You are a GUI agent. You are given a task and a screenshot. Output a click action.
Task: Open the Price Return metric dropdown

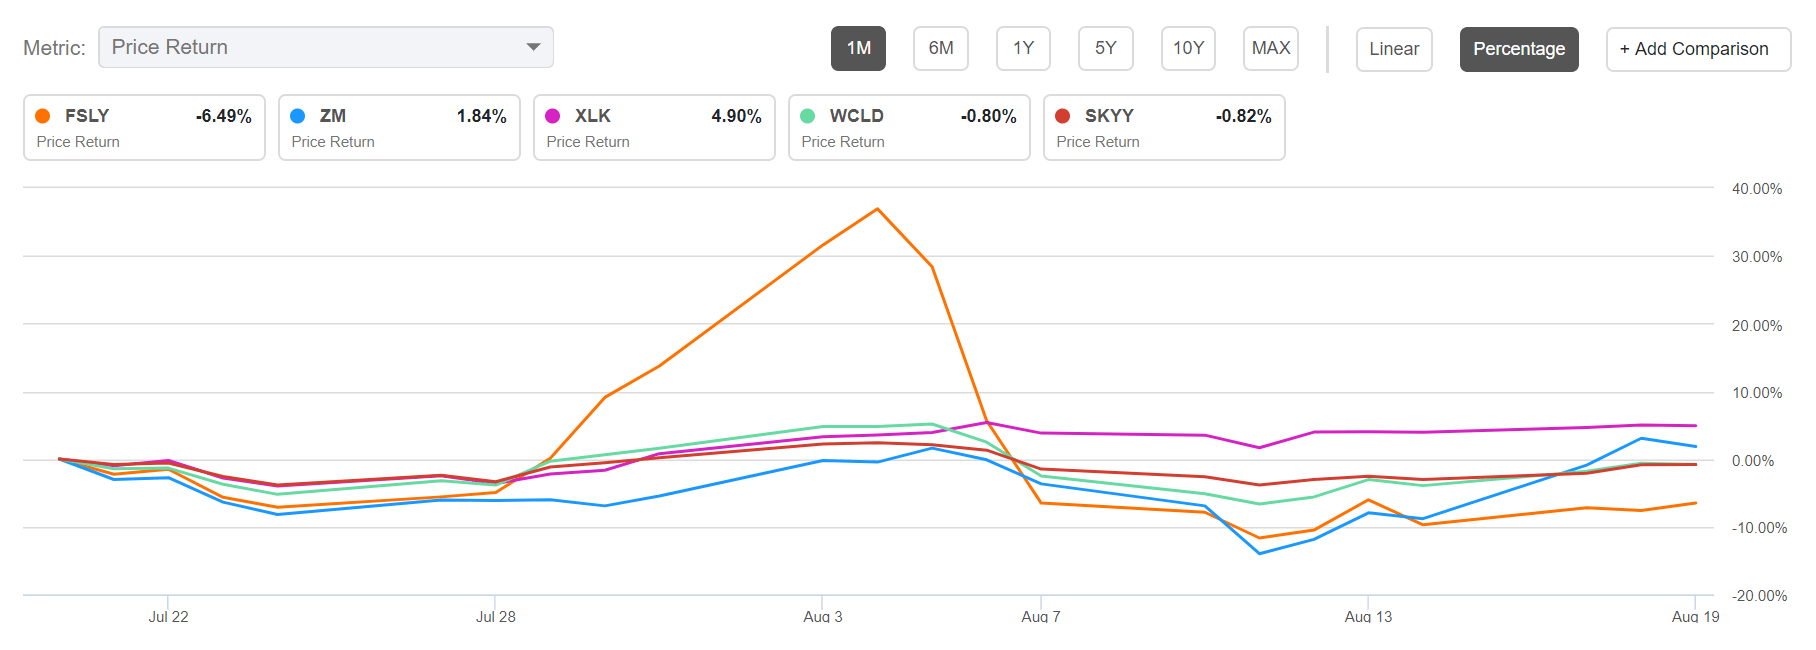326,47
